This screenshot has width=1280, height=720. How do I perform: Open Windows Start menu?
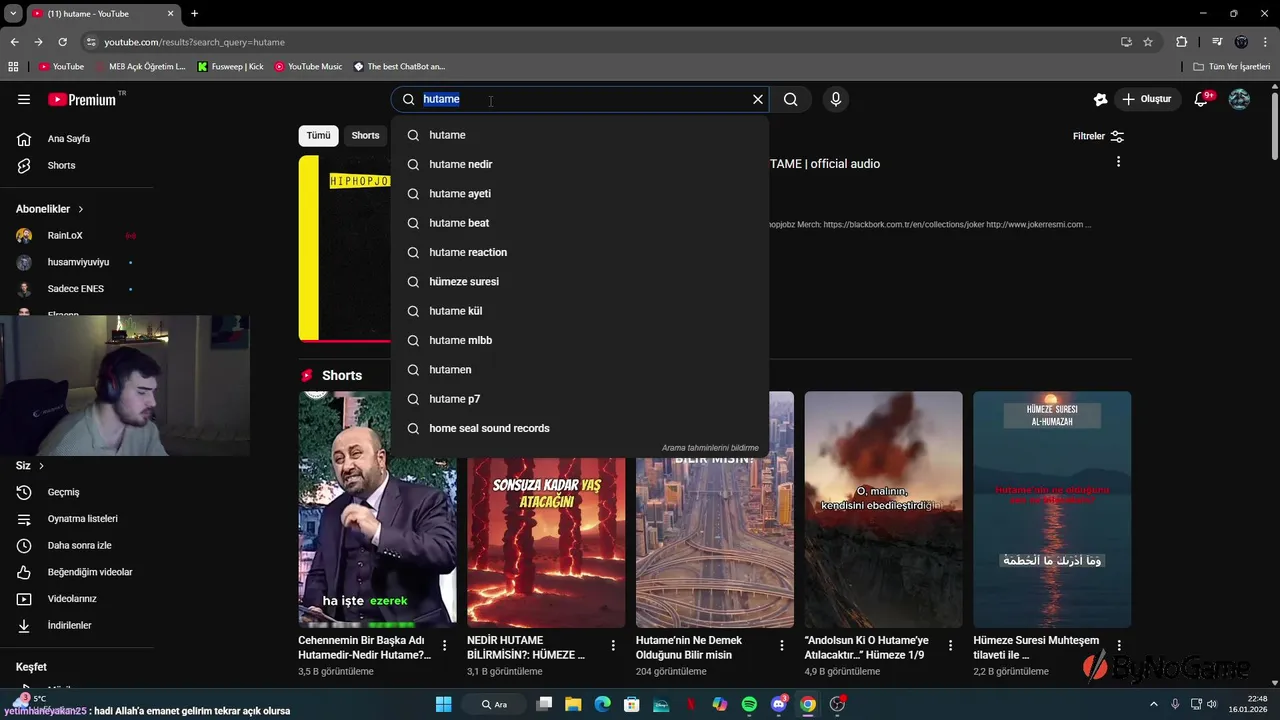pos(444,704)
